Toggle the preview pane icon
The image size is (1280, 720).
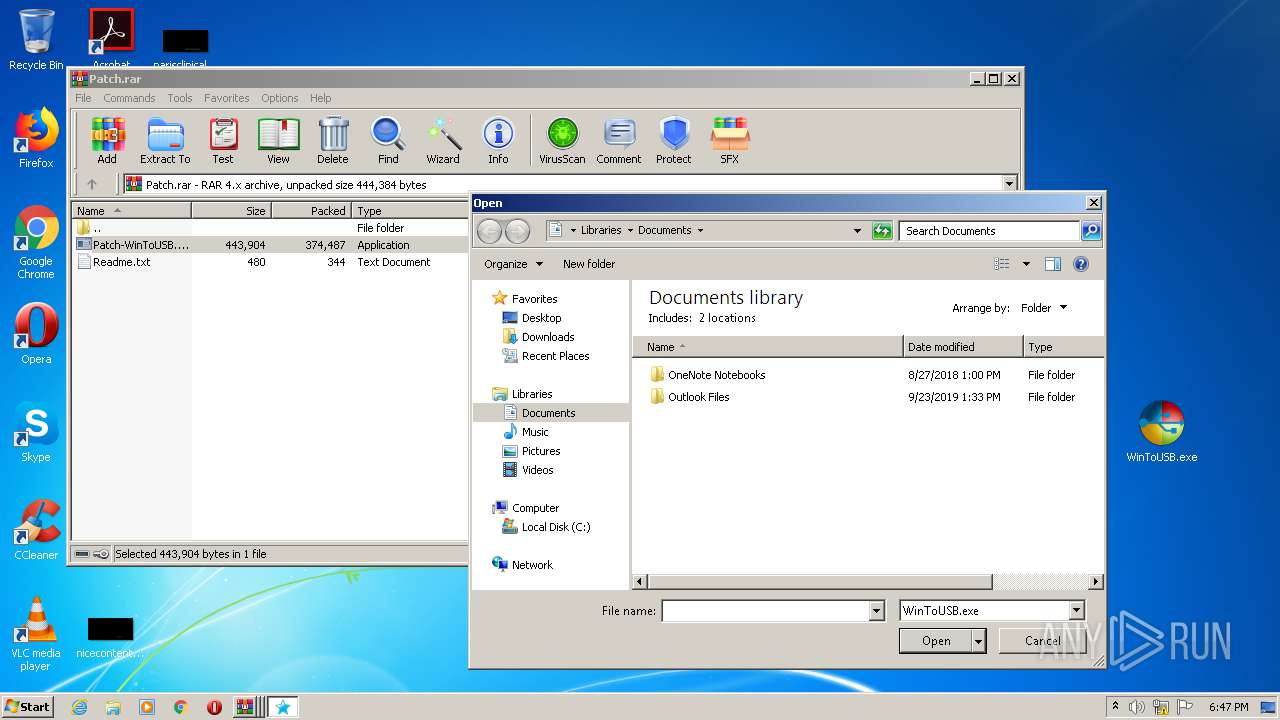click(x=1052, y=264)
